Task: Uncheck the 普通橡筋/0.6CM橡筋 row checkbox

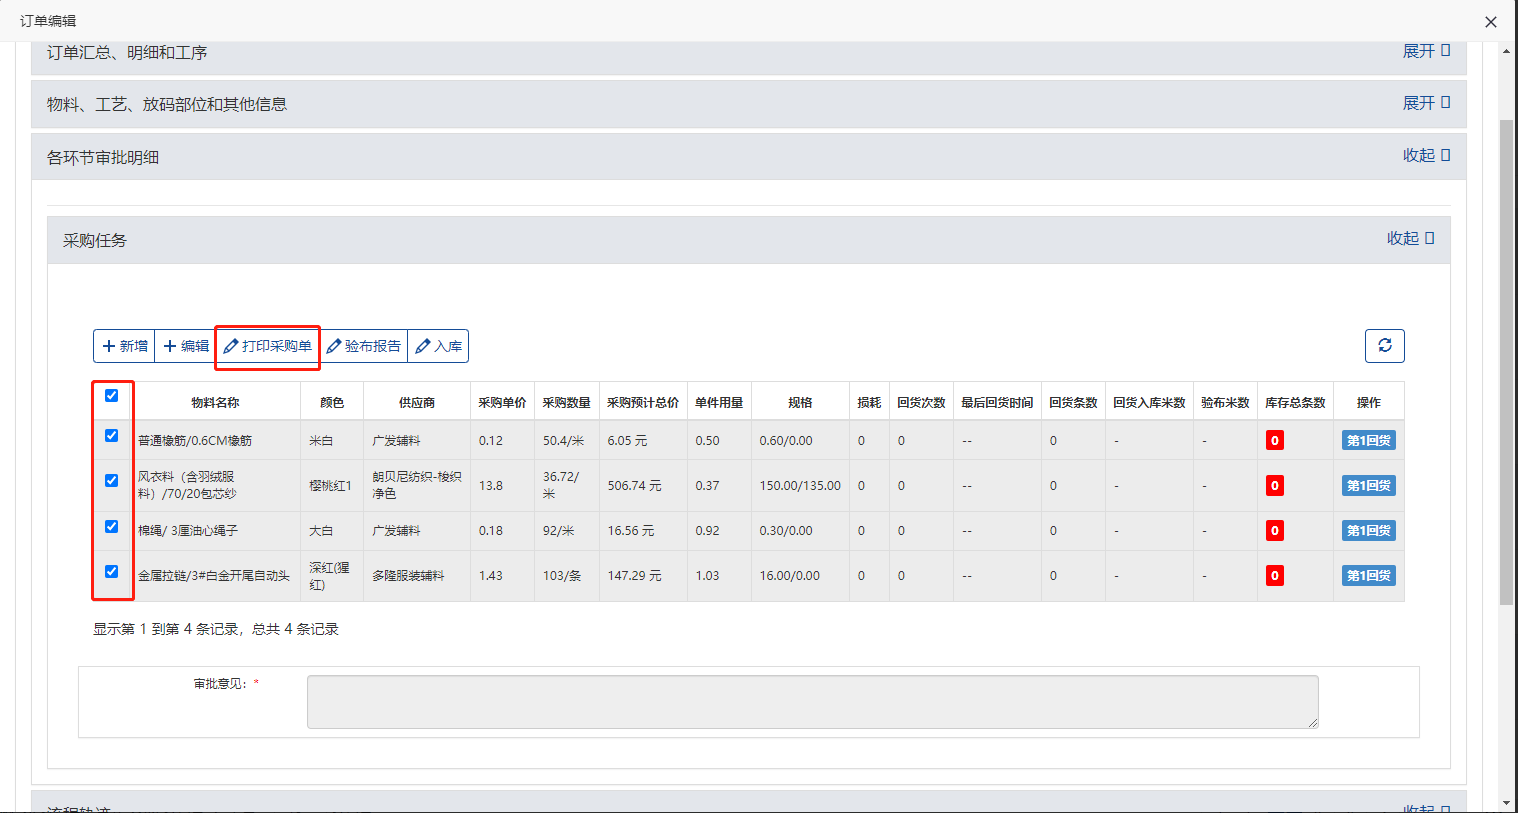Action: (x=112, y=436)
